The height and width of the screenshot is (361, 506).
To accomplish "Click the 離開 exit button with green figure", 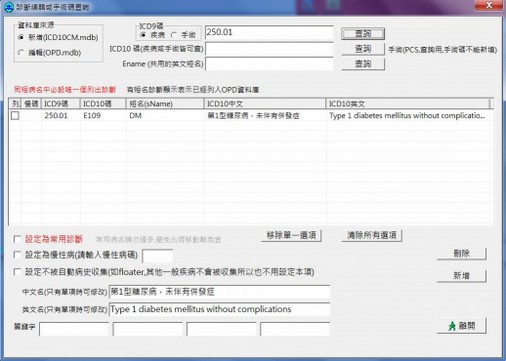I will point(462,326).
